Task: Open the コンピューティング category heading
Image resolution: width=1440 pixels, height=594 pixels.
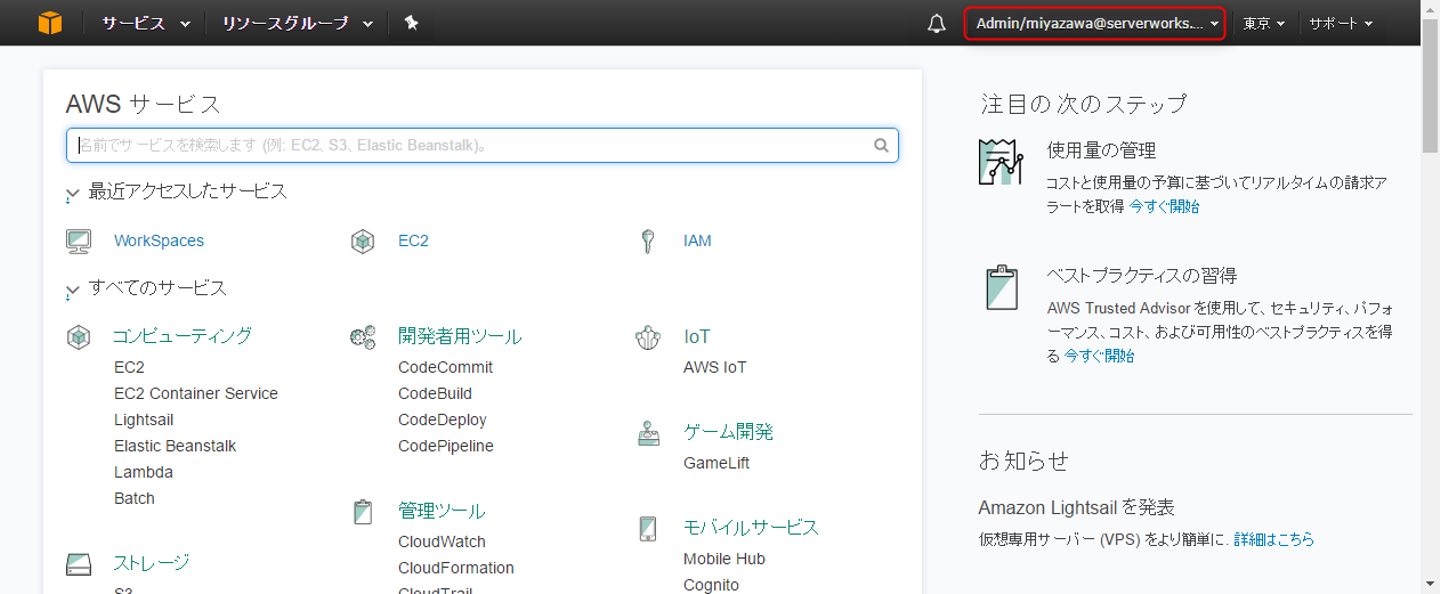Action: pos(182,336)
